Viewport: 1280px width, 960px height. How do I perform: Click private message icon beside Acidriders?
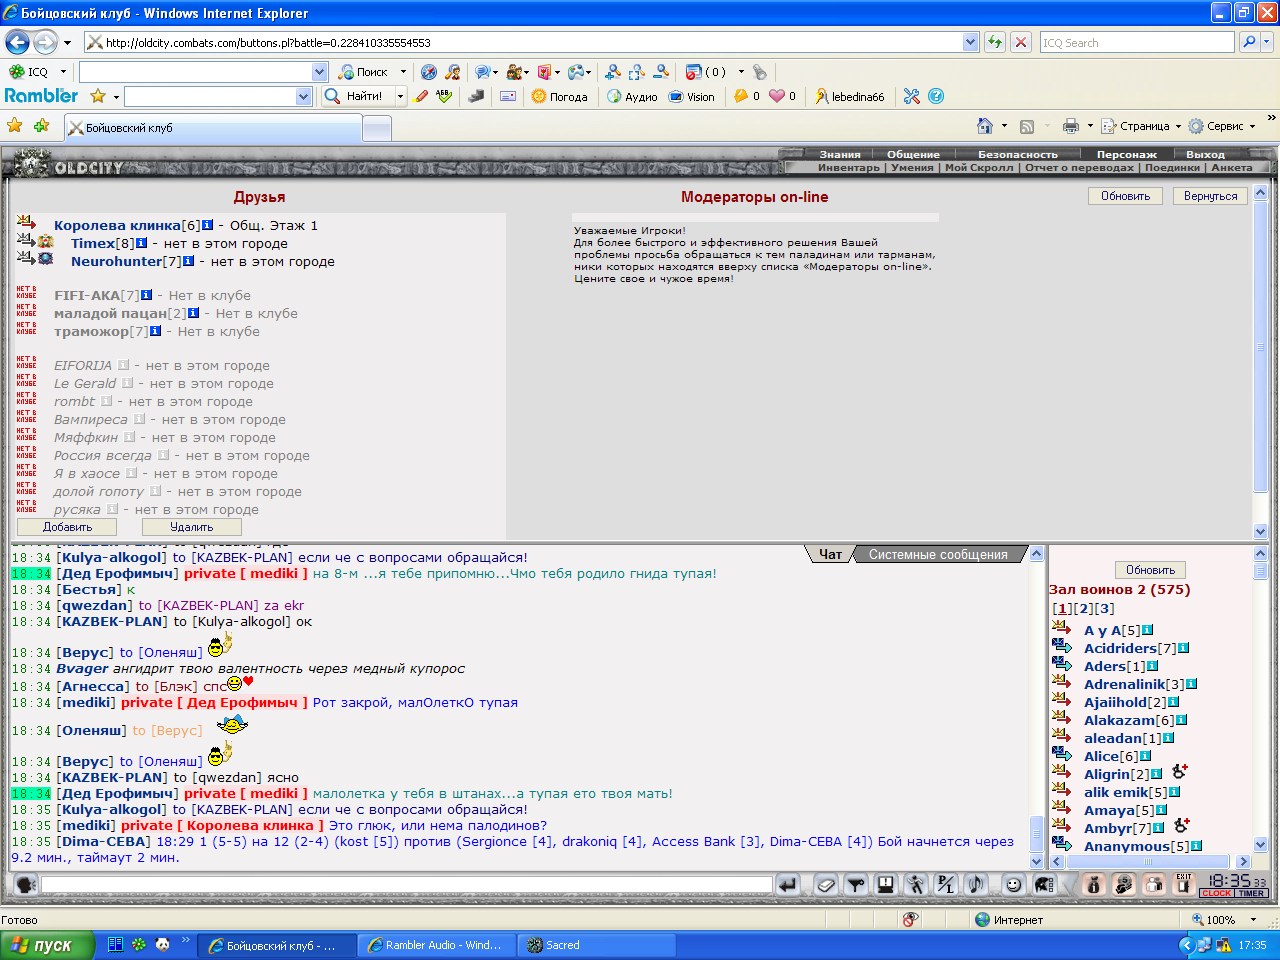(1062, 647)
